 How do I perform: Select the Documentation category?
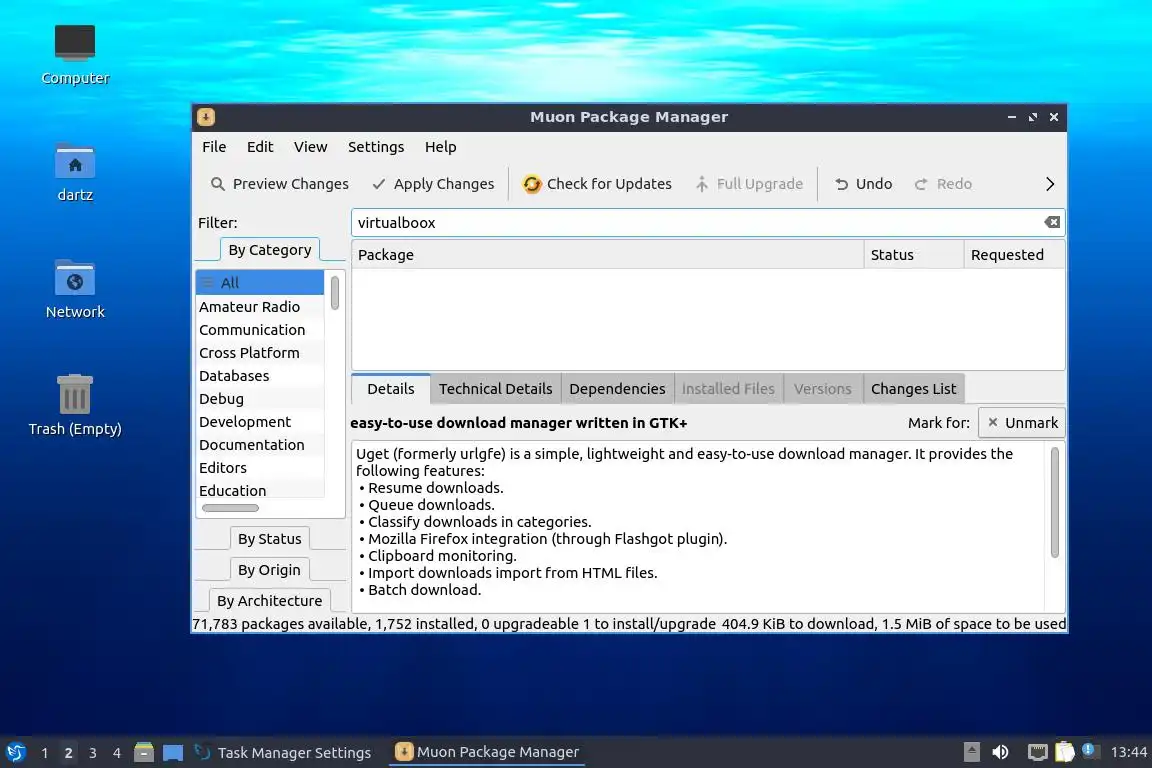(x=260, y=445)
